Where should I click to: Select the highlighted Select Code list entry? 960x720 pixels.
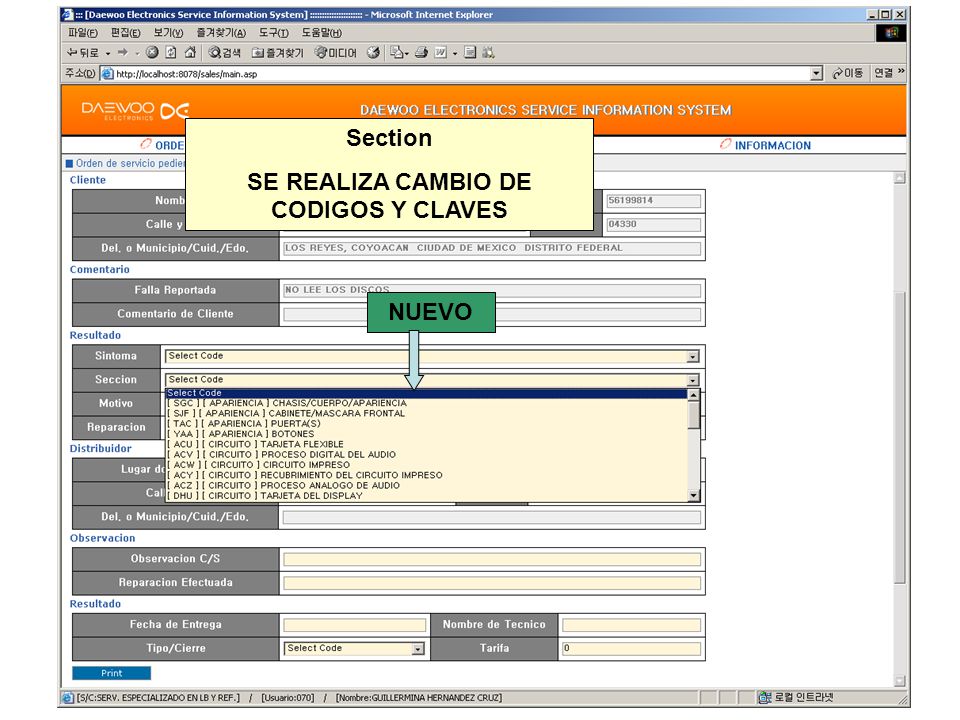[427, 393]
